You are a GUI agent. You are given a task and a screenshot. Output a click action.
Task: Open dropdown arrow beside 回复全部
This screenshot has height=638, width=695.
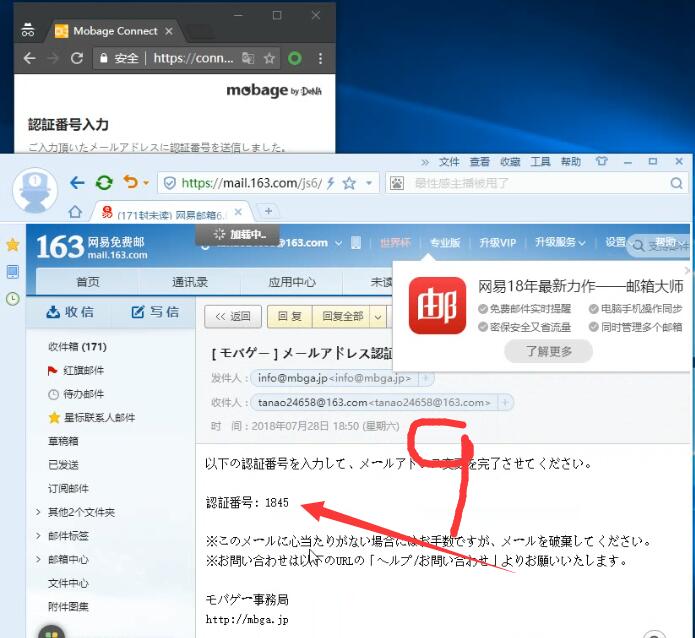378,317
